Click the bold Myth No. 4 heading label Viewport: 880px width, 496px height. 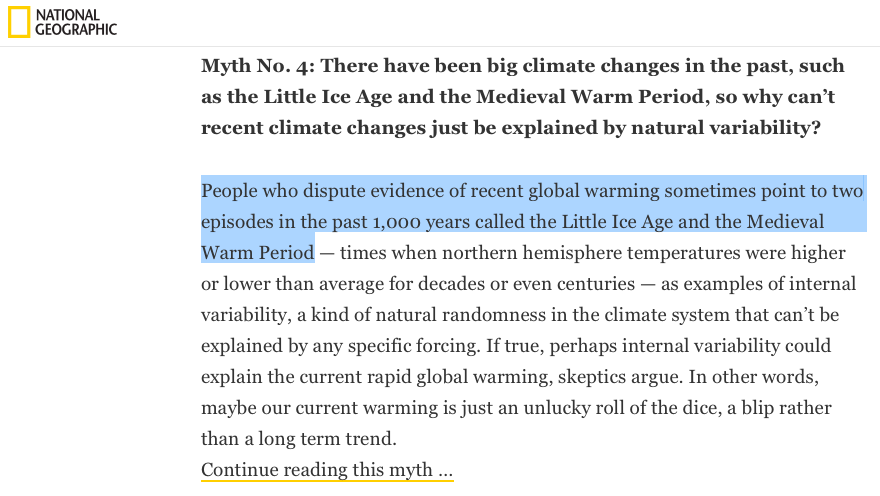tap(258, 66)
